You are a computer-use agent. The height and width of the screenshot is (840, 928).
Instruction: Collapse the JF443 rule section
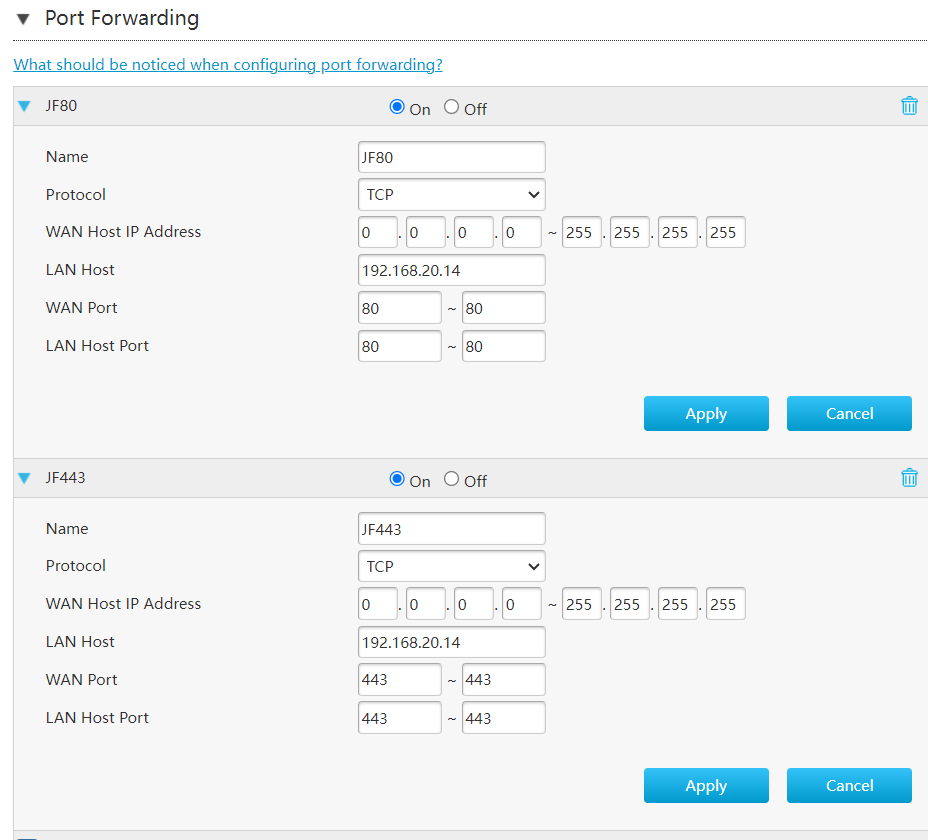[x=25, y=478]
